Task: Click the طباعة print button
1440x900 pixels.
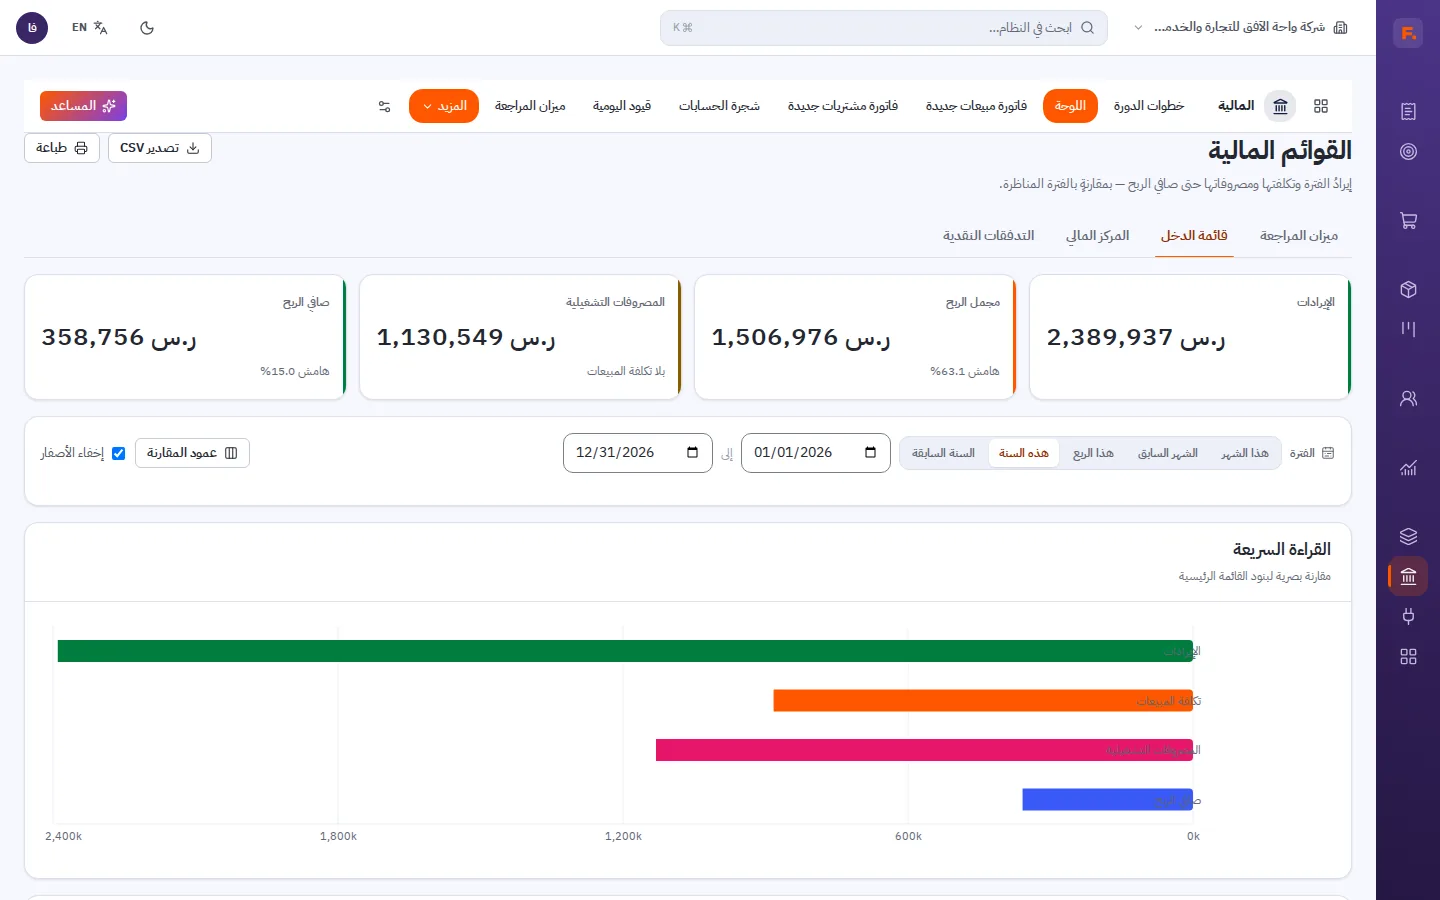Action: 62,148
